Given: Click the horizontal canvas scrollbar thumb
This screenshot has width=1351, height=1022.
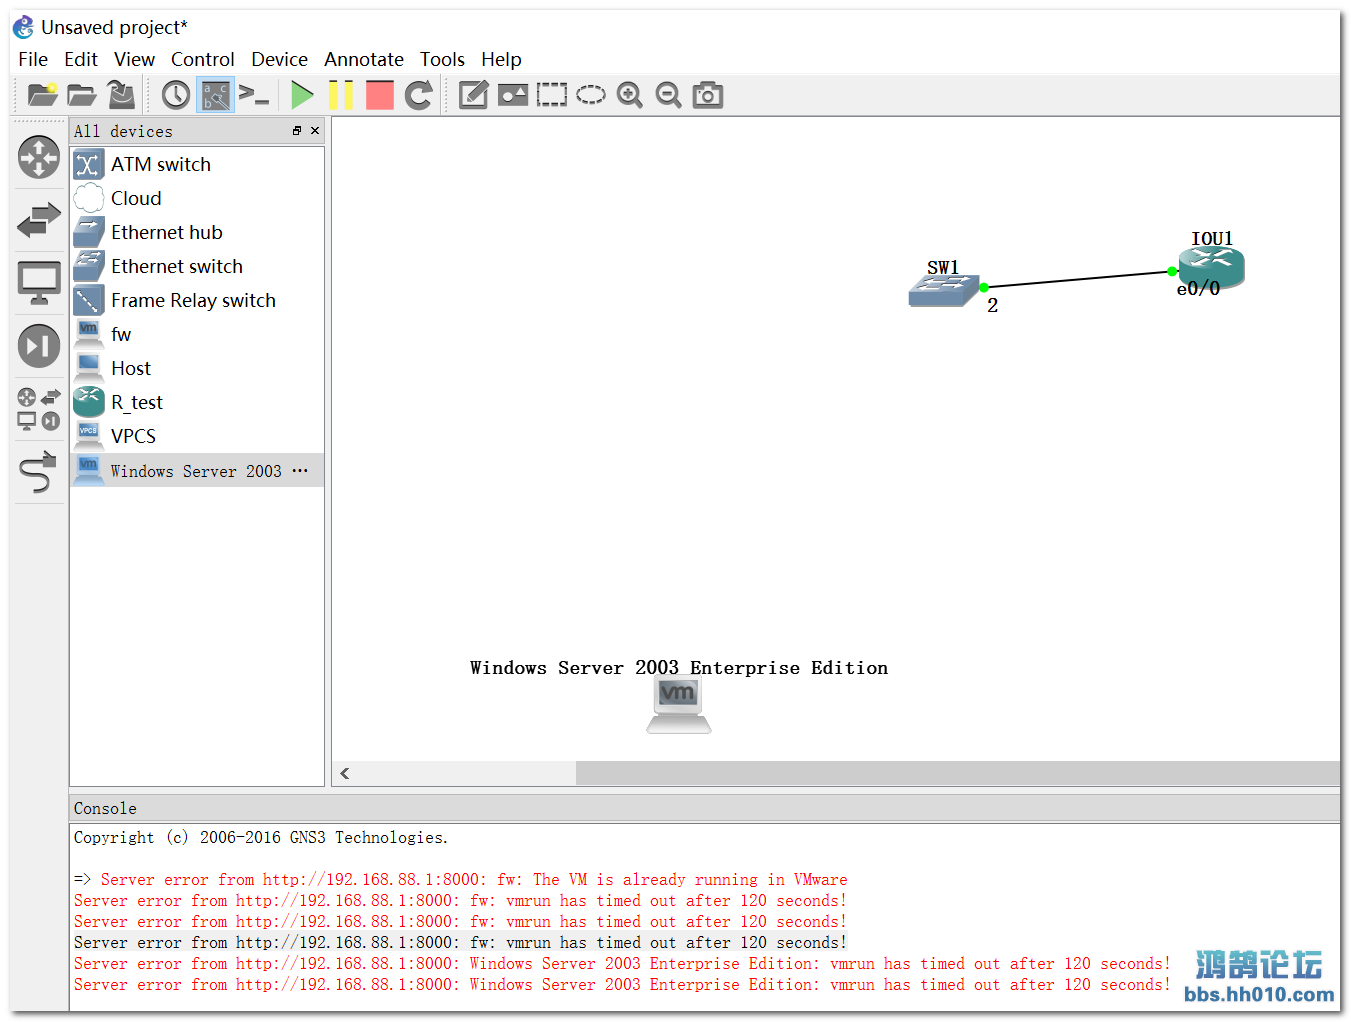Looking at the screenshot, I should (957, 773).
